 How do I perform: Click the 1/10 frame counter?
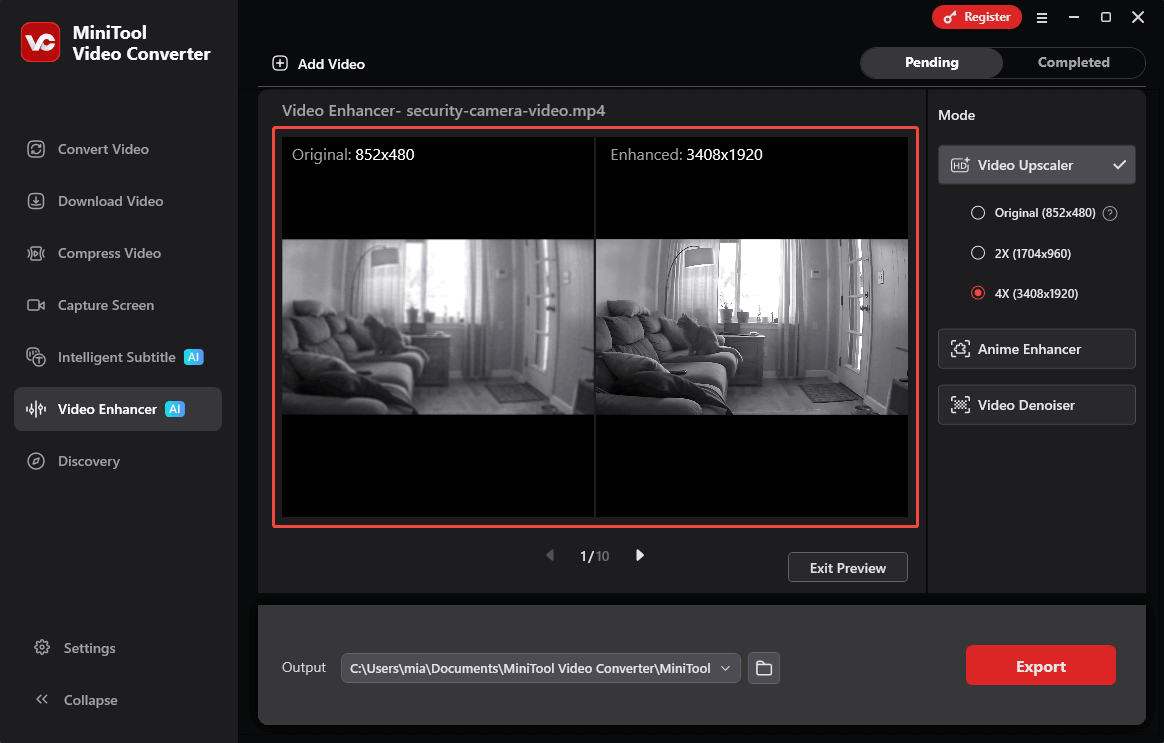click(x=595, y=556)
